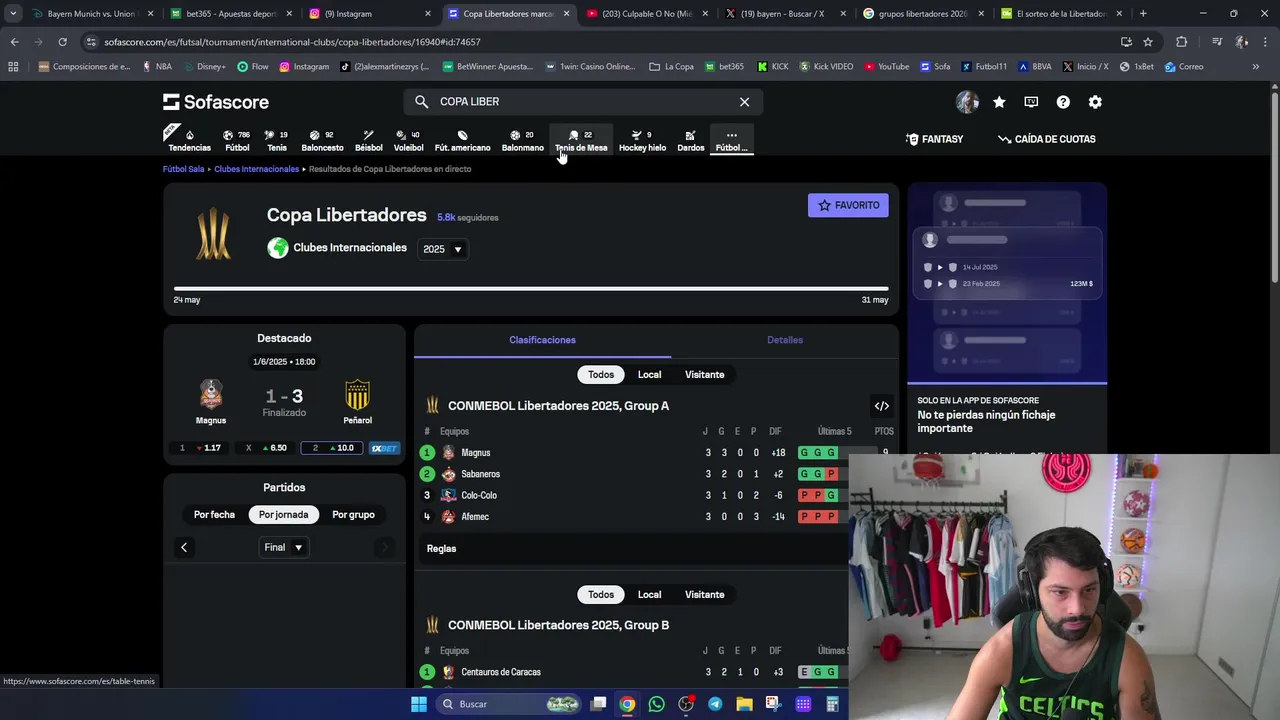The width and height of the screenshot is (1280, 720).
Task: Open the Dardos sport section
Action: tap(690, 140)
